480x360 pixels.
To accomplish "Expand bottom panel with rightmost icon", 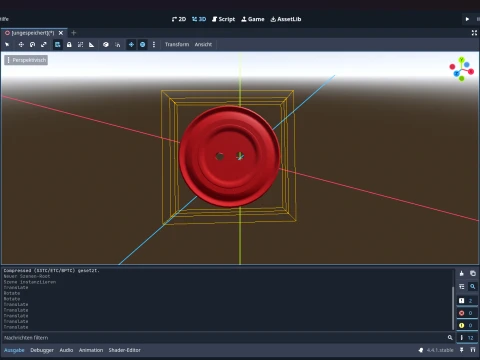I will 473,350.
